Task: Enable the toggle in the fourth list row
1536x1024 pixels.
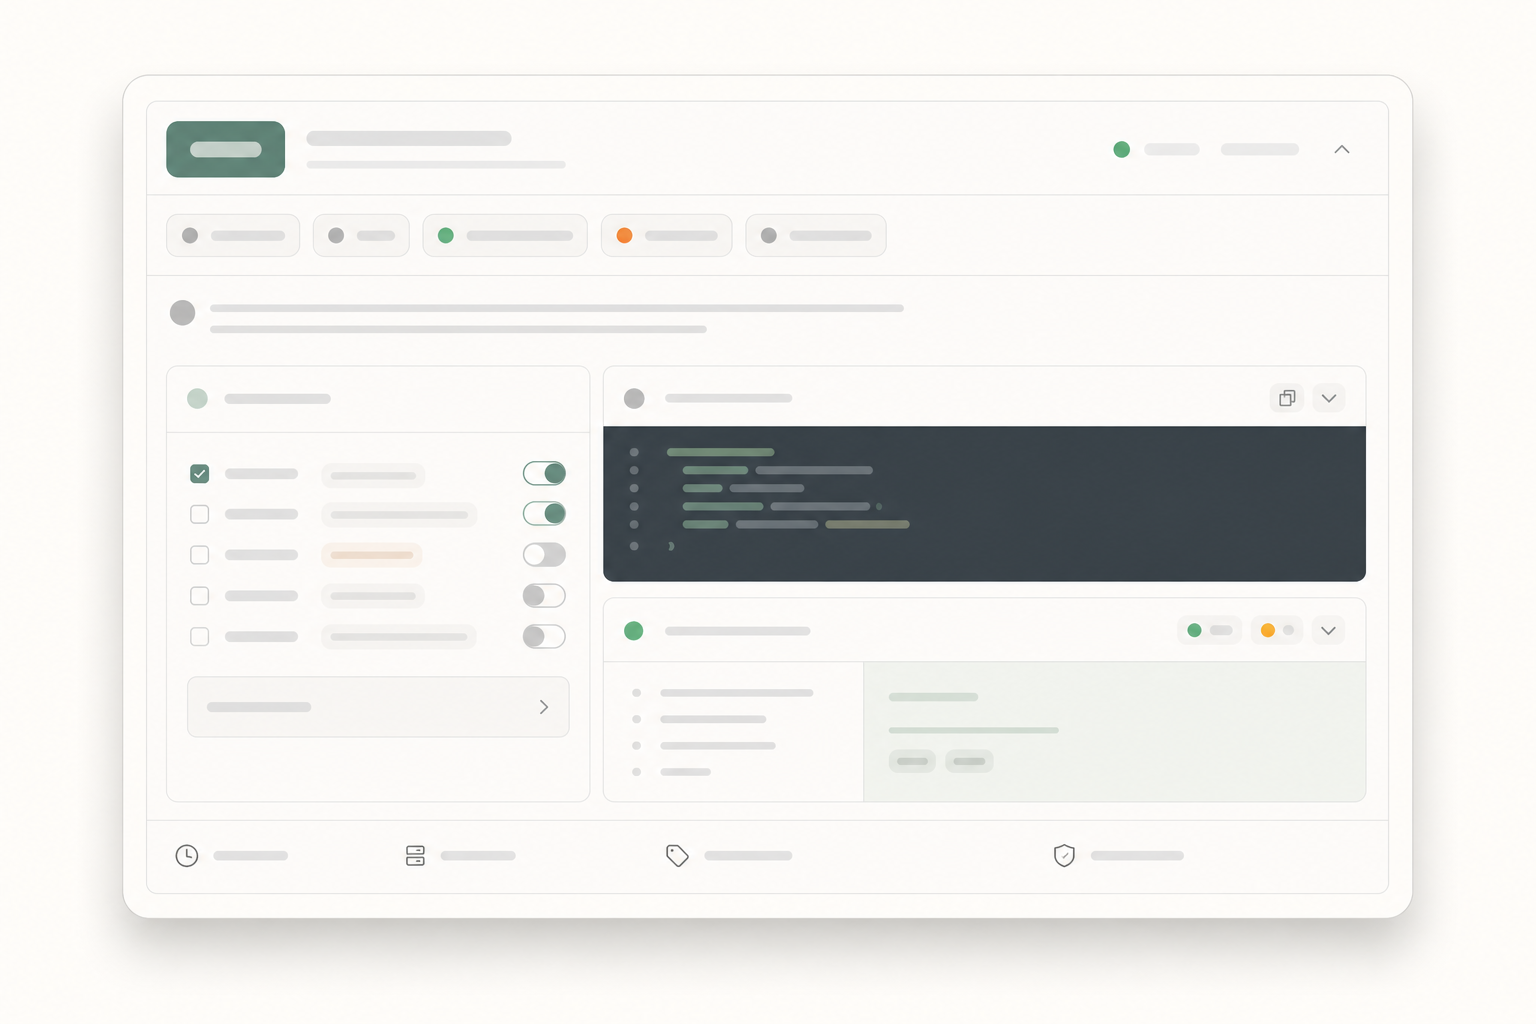Action: click(544, 596)
